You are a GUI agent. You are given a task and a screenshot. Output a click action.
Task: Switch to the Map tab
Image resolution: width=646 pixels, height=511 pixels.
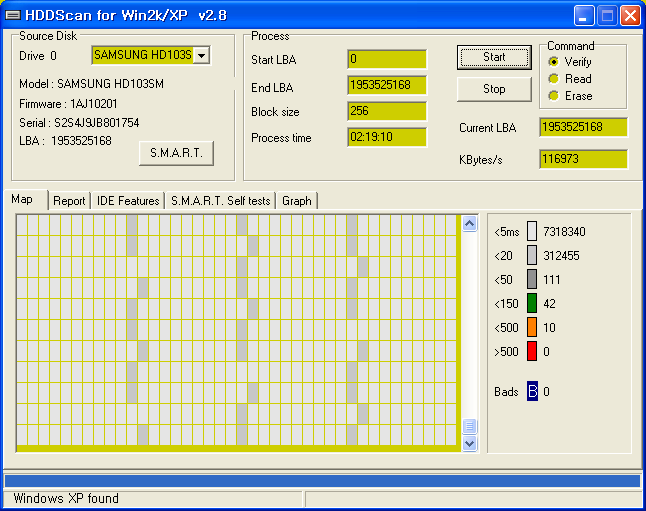pyautogui.click(x=25, y=199)
